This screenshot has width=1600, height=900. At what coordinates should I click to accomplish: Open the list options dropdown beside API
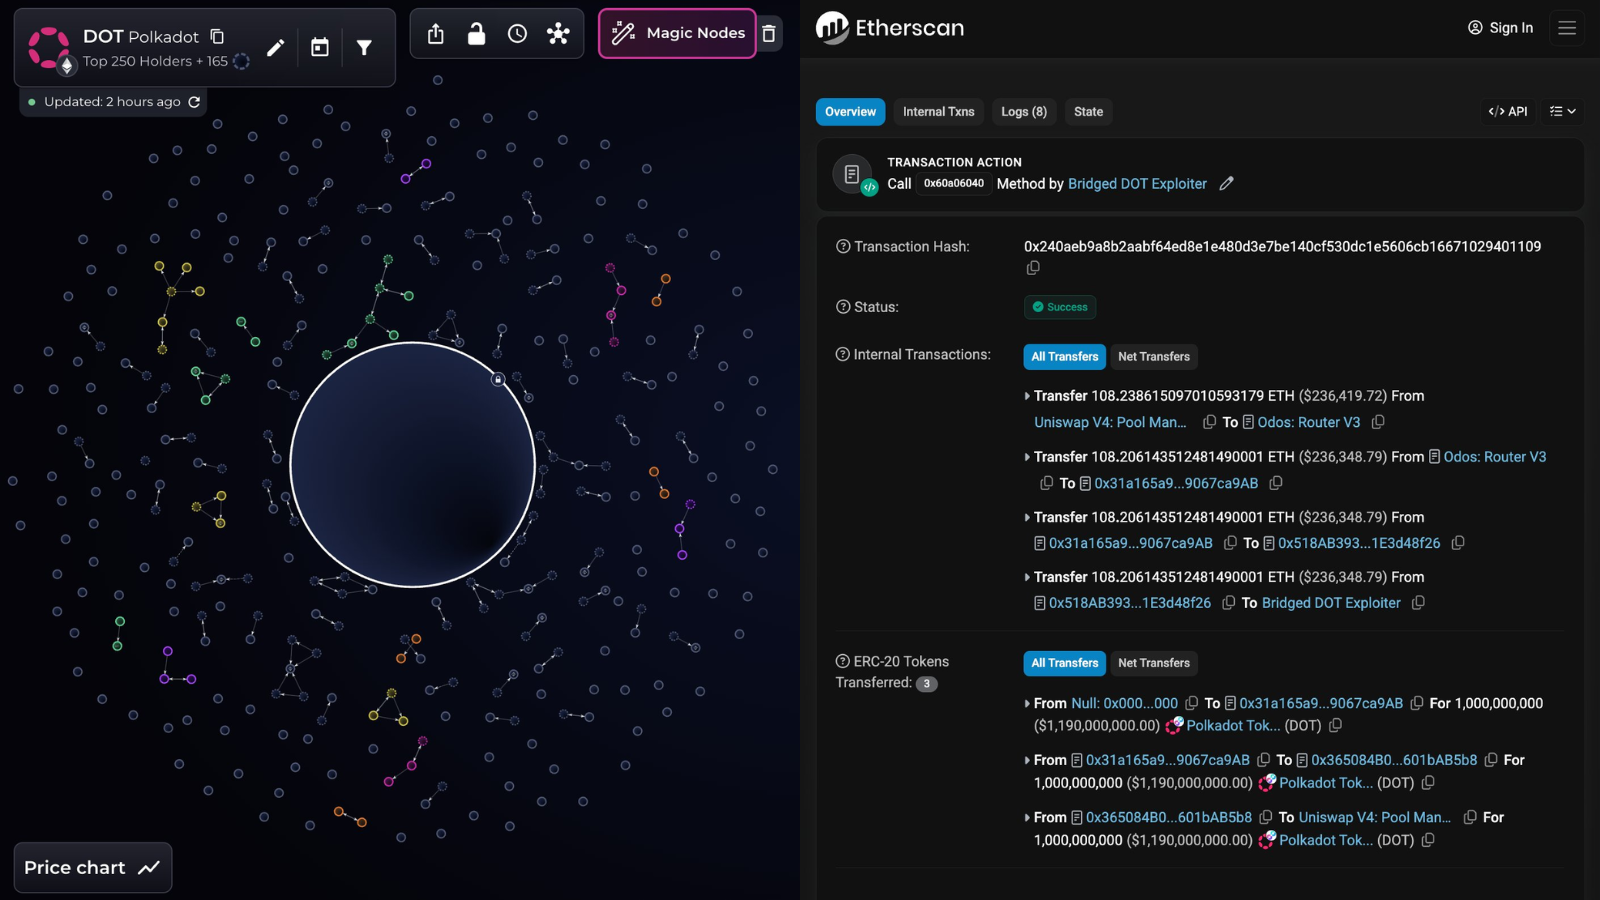pos(1563,112)
